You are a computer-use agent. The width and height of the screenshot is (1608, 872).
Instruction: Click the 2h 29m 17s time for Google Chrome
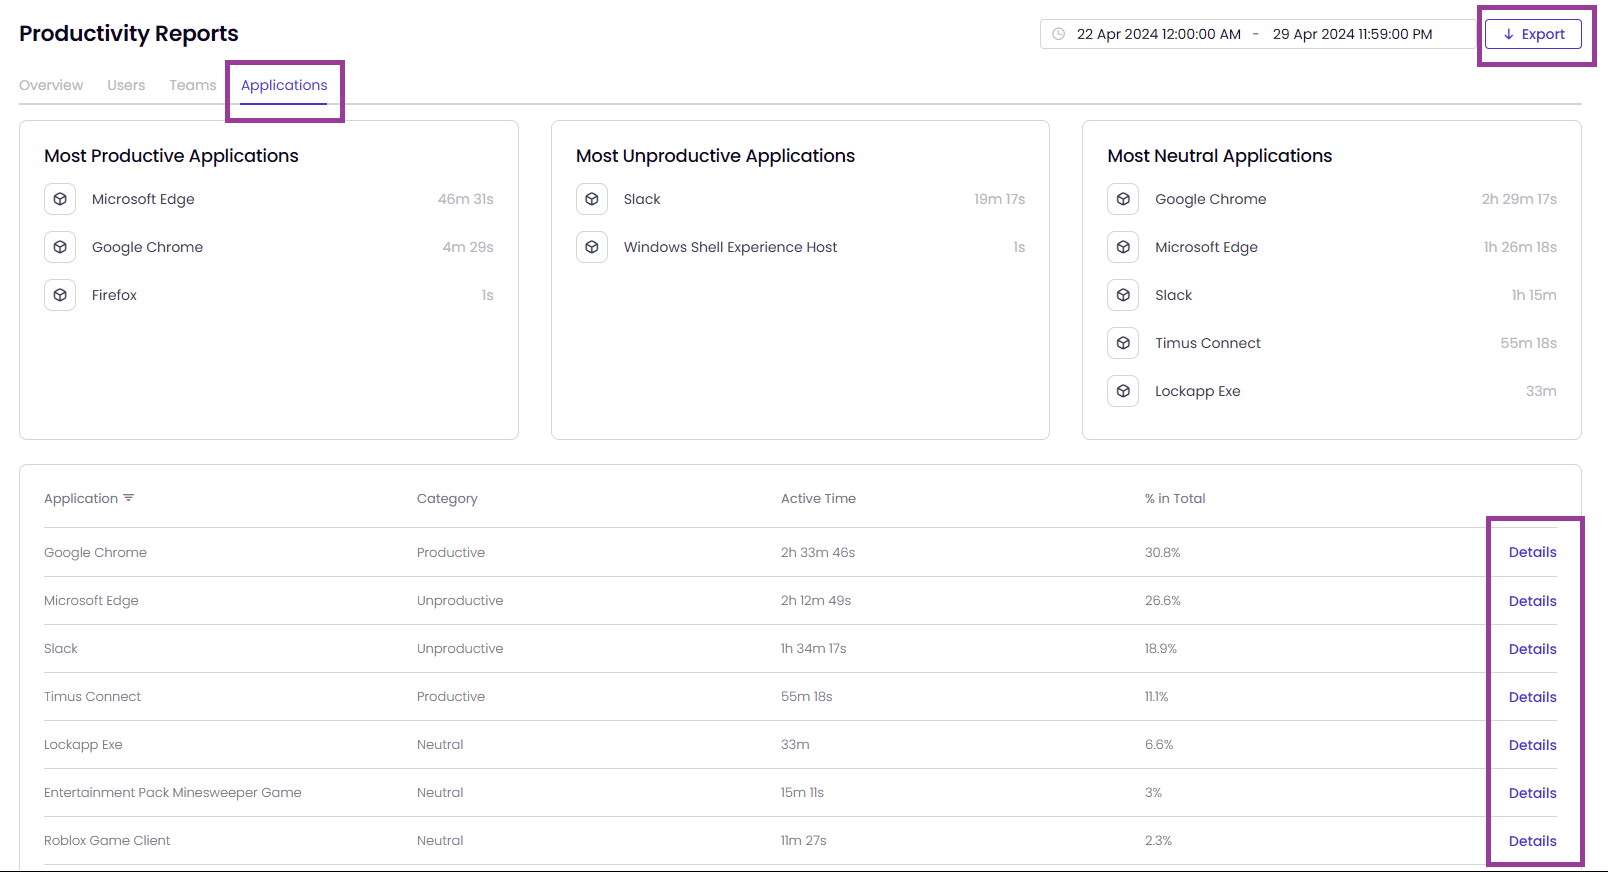pyautogui.click(x=1519, y=199)
